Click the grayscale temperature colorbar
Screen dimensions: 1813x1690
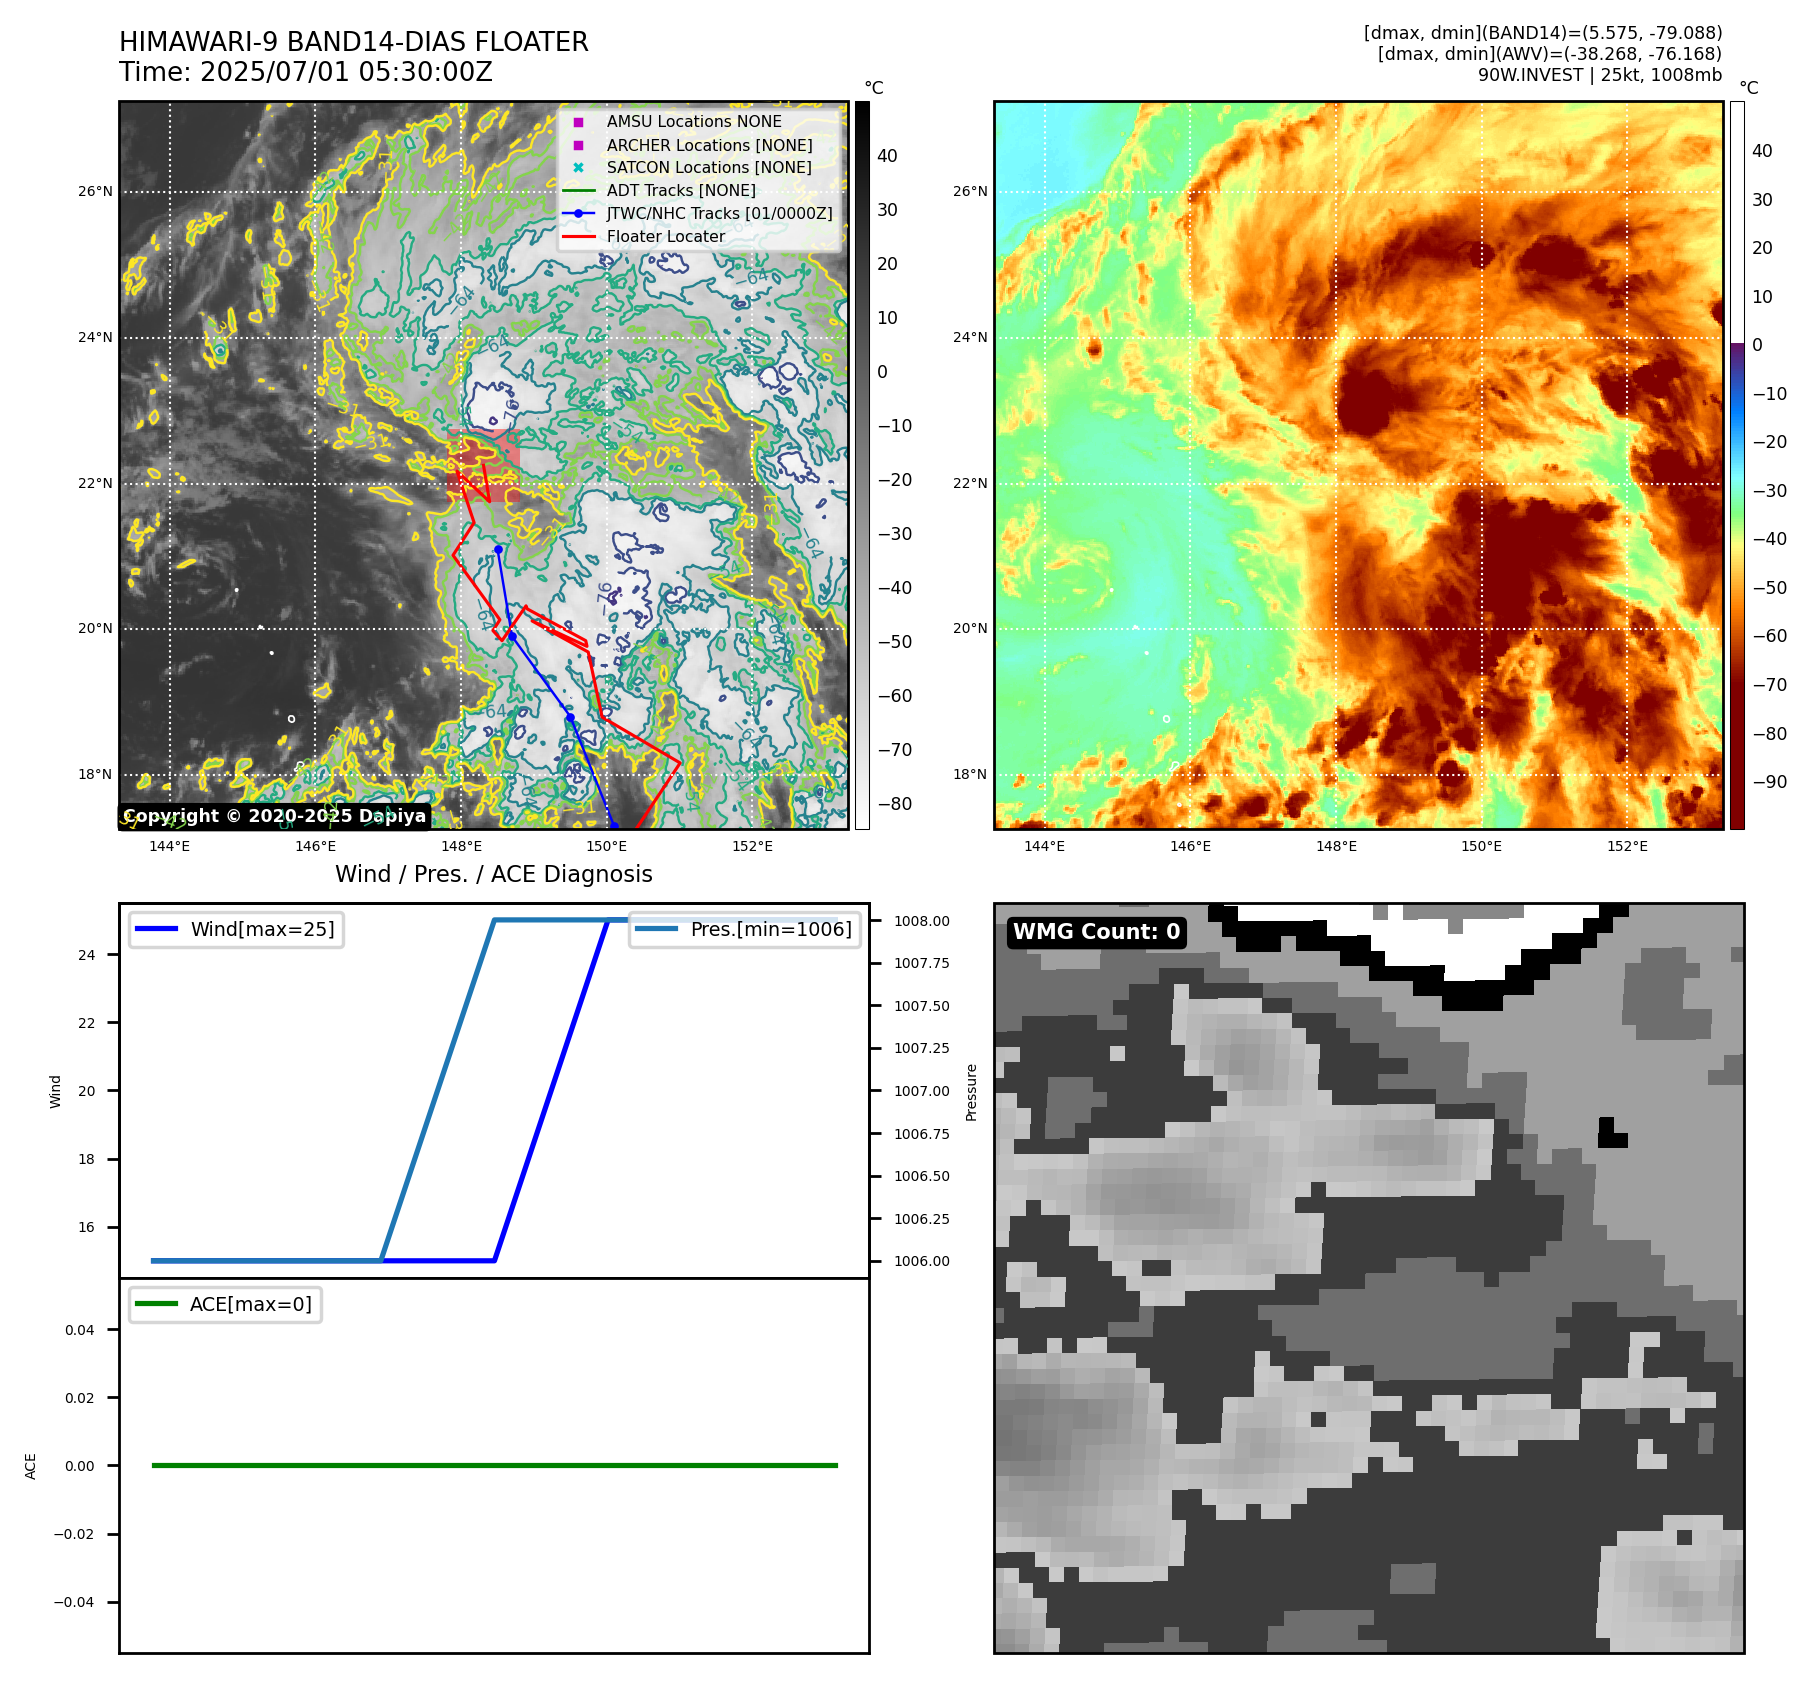(x=862, y=465)
